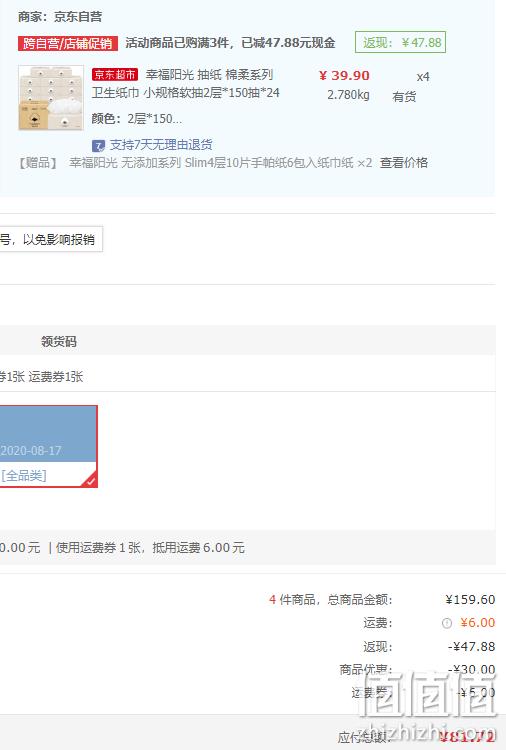506x750 pixels.
Task: Click the 京东超市 red badge
Action: (115, 75)
